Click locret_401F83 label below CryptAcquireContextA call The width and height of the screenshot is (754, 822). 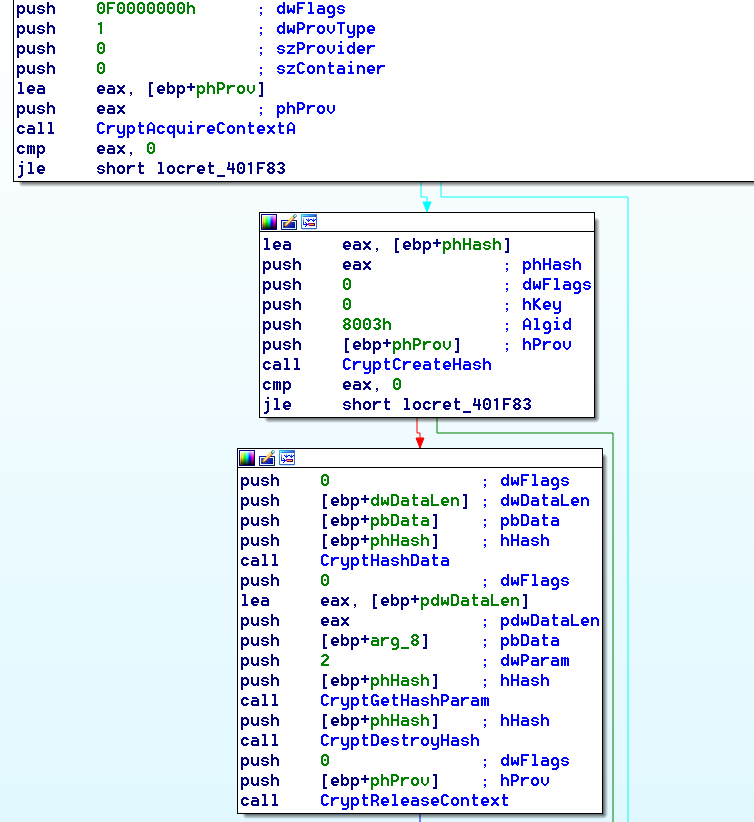(x=220, y=169)
